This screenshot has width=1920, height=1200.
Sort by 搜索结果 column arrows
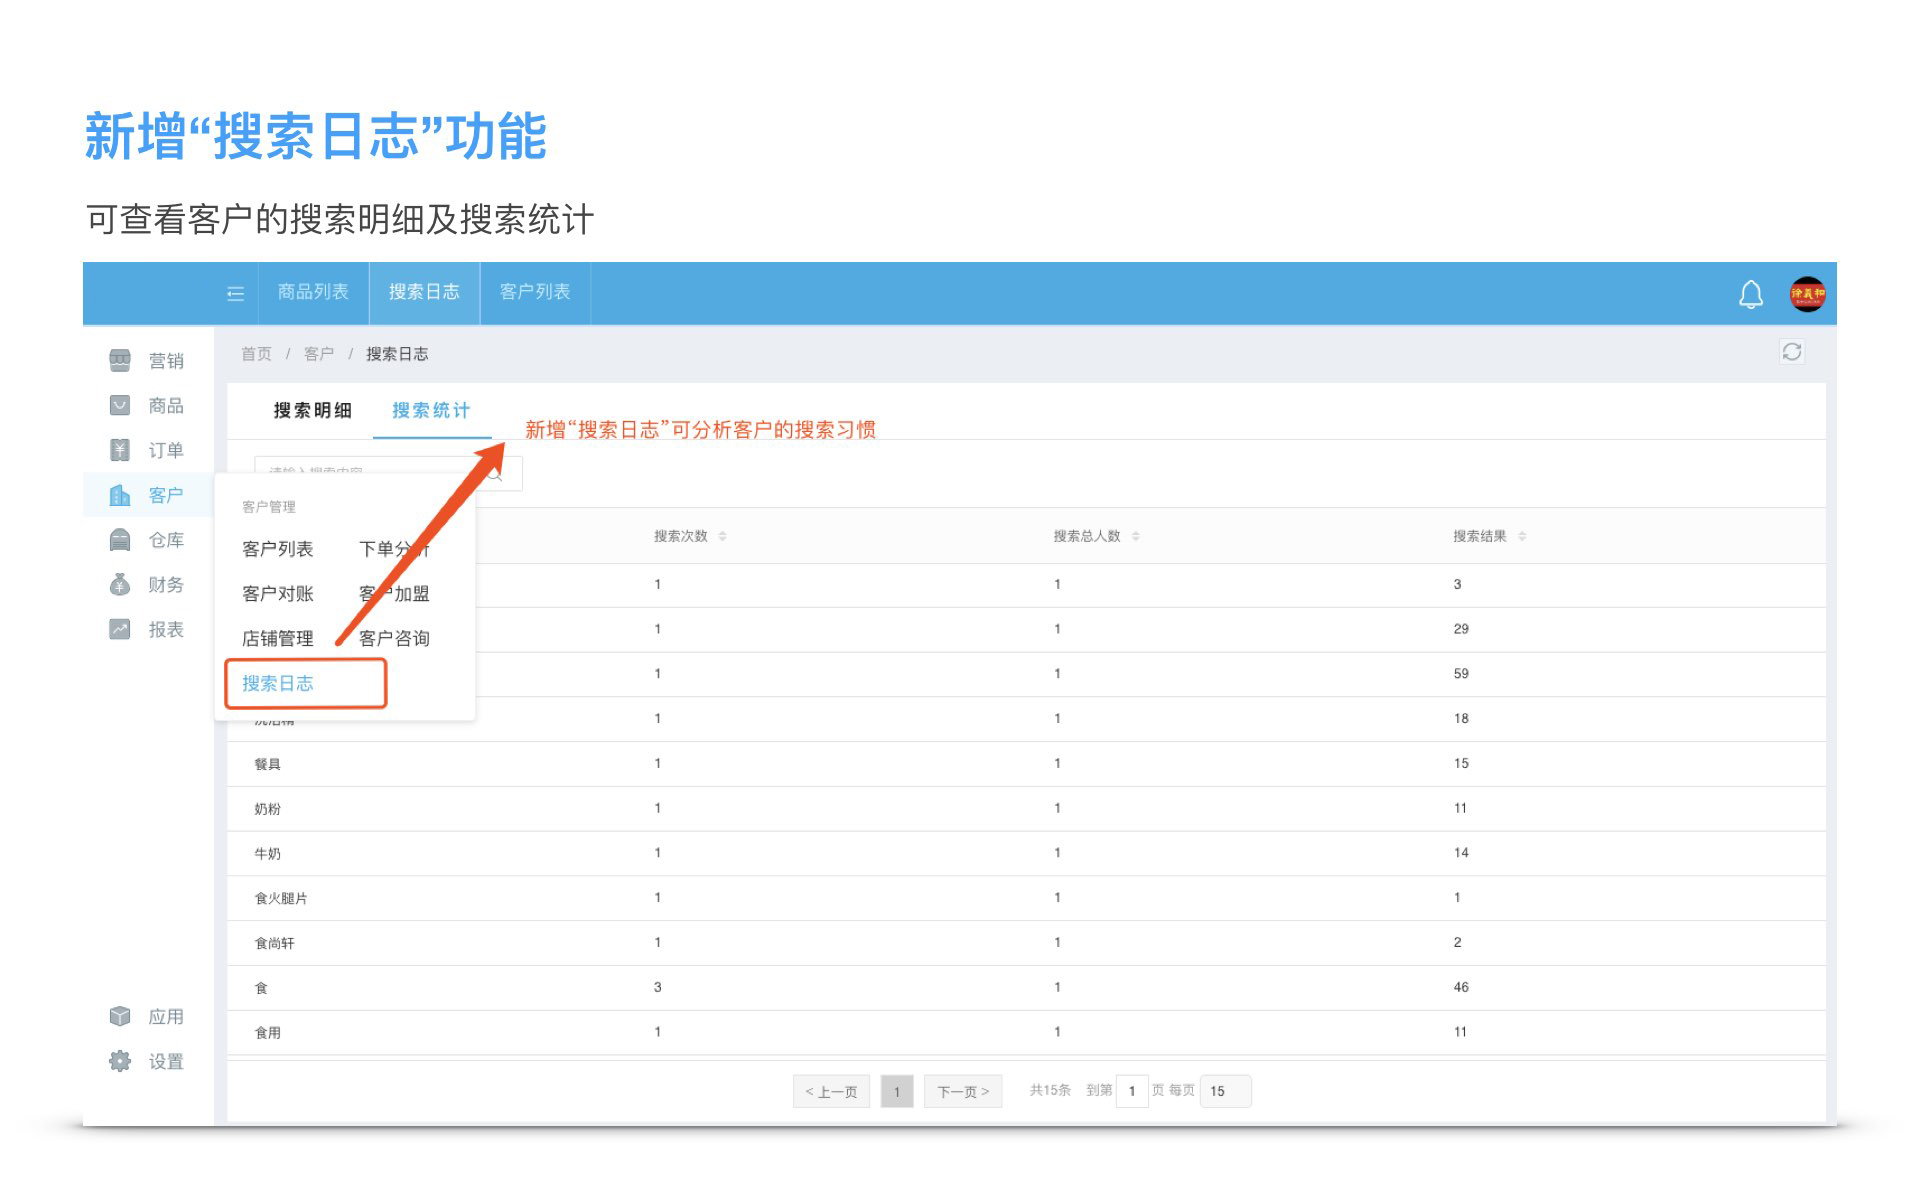coord(1522,537)
